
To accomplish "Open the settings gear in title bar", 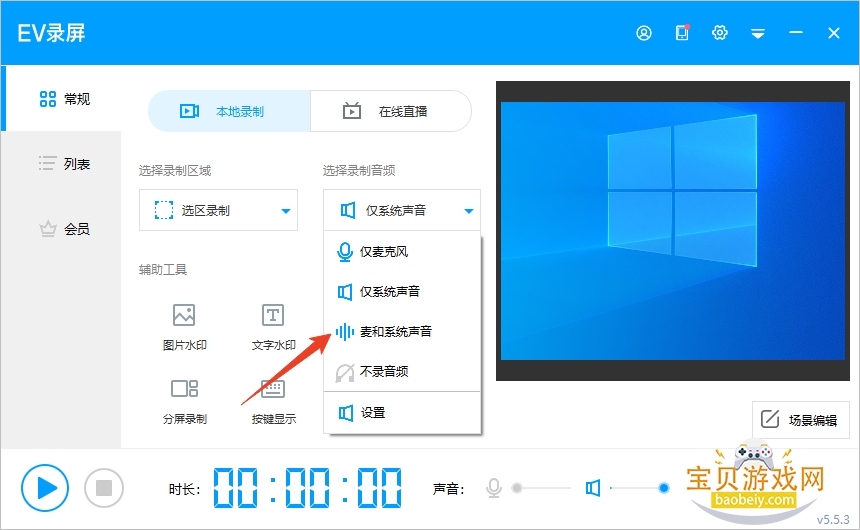I will (720, 33).
